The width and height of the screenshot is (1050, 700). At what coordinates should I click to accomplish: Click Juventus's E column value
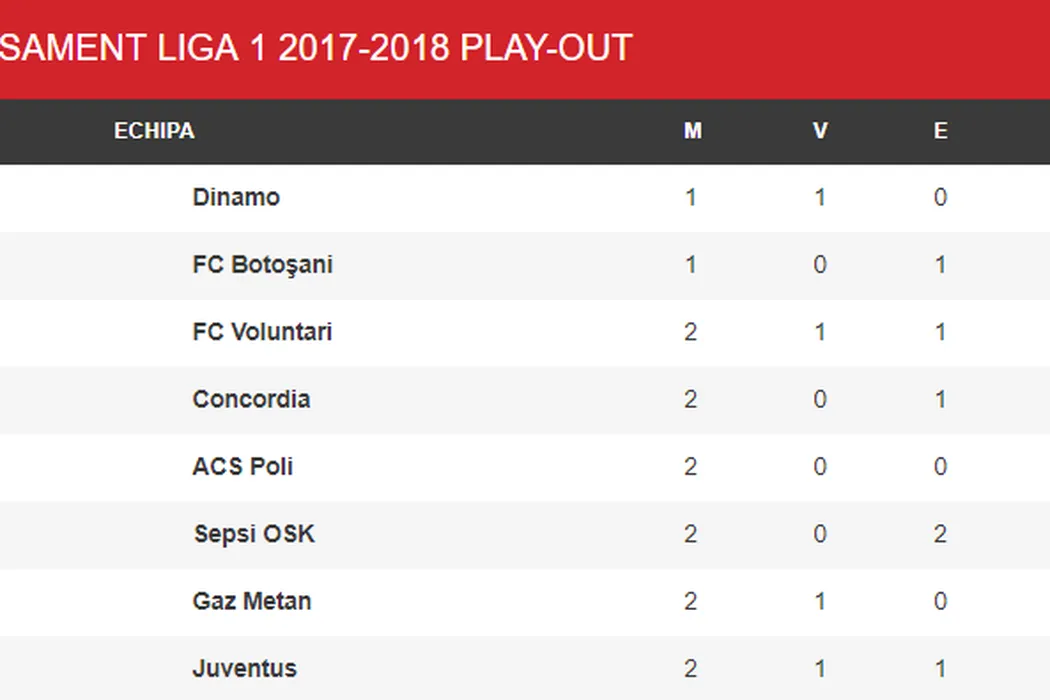click(x=940, y=668)
